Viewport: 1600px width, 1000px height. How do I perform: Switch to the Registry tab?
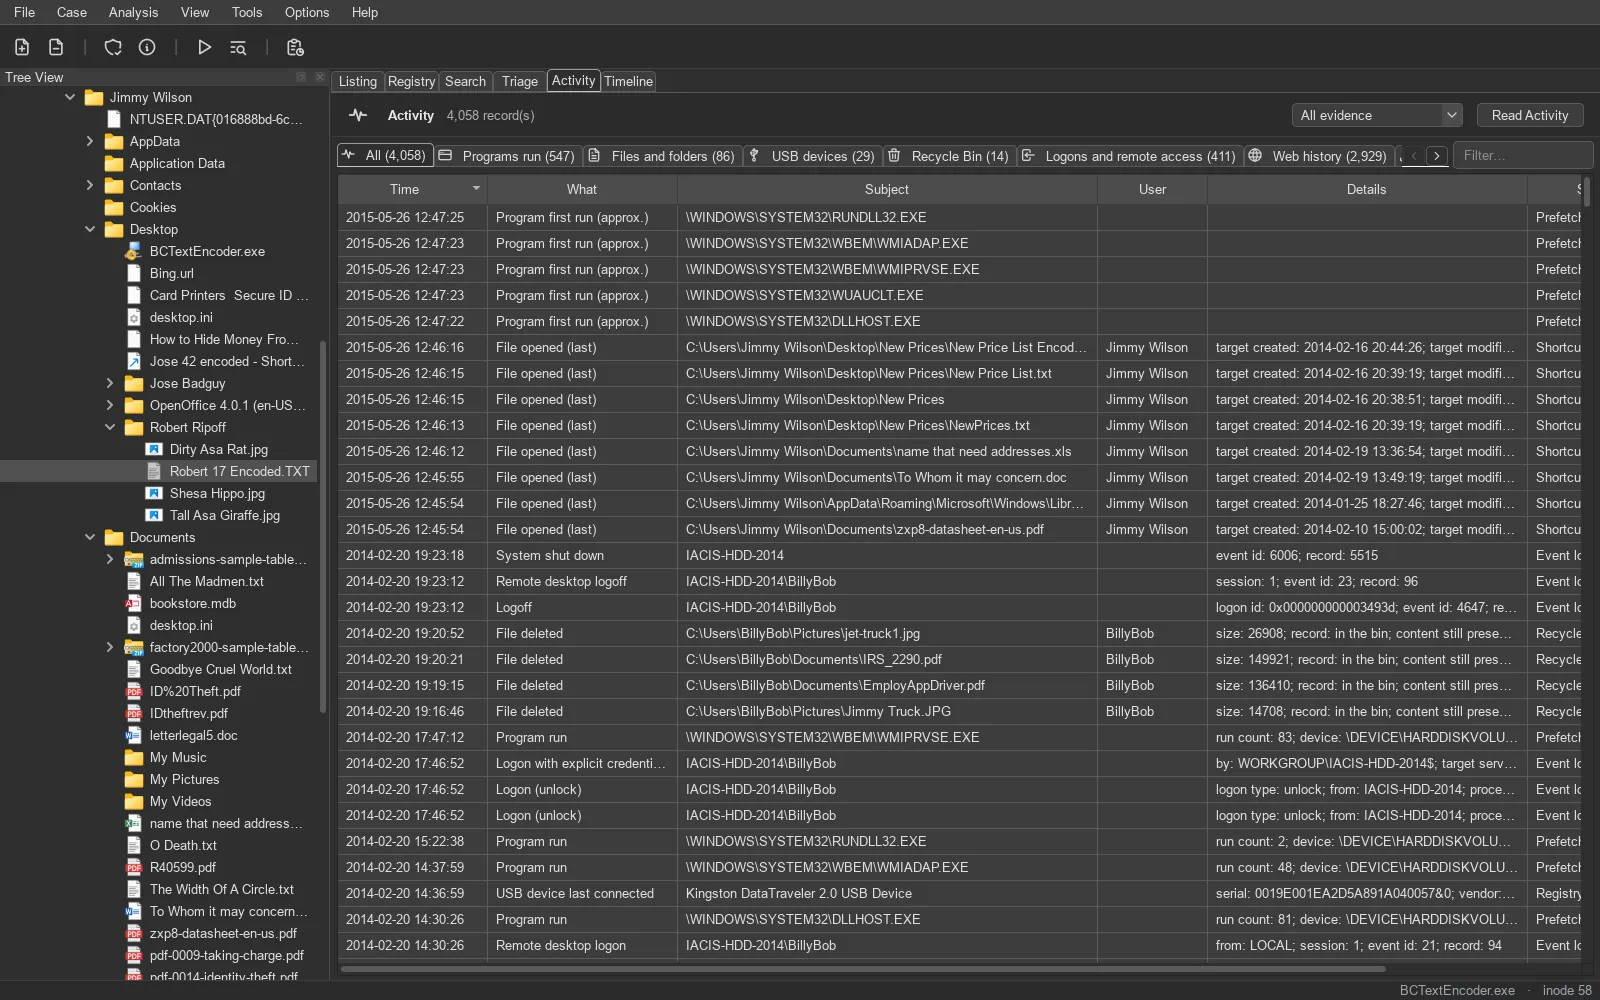click(x=411, y=81)
